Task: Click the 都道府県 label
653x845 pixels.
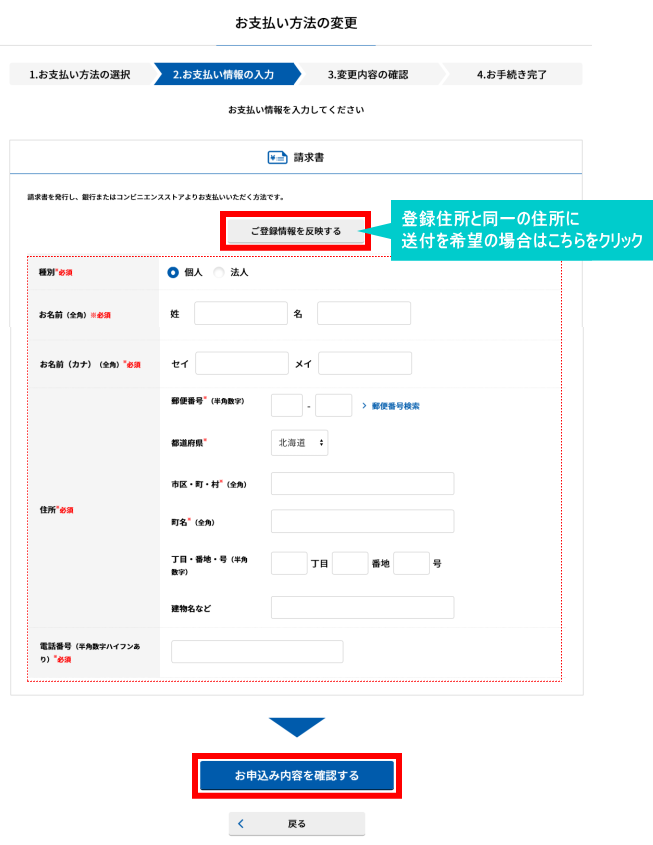Action: 189,443
